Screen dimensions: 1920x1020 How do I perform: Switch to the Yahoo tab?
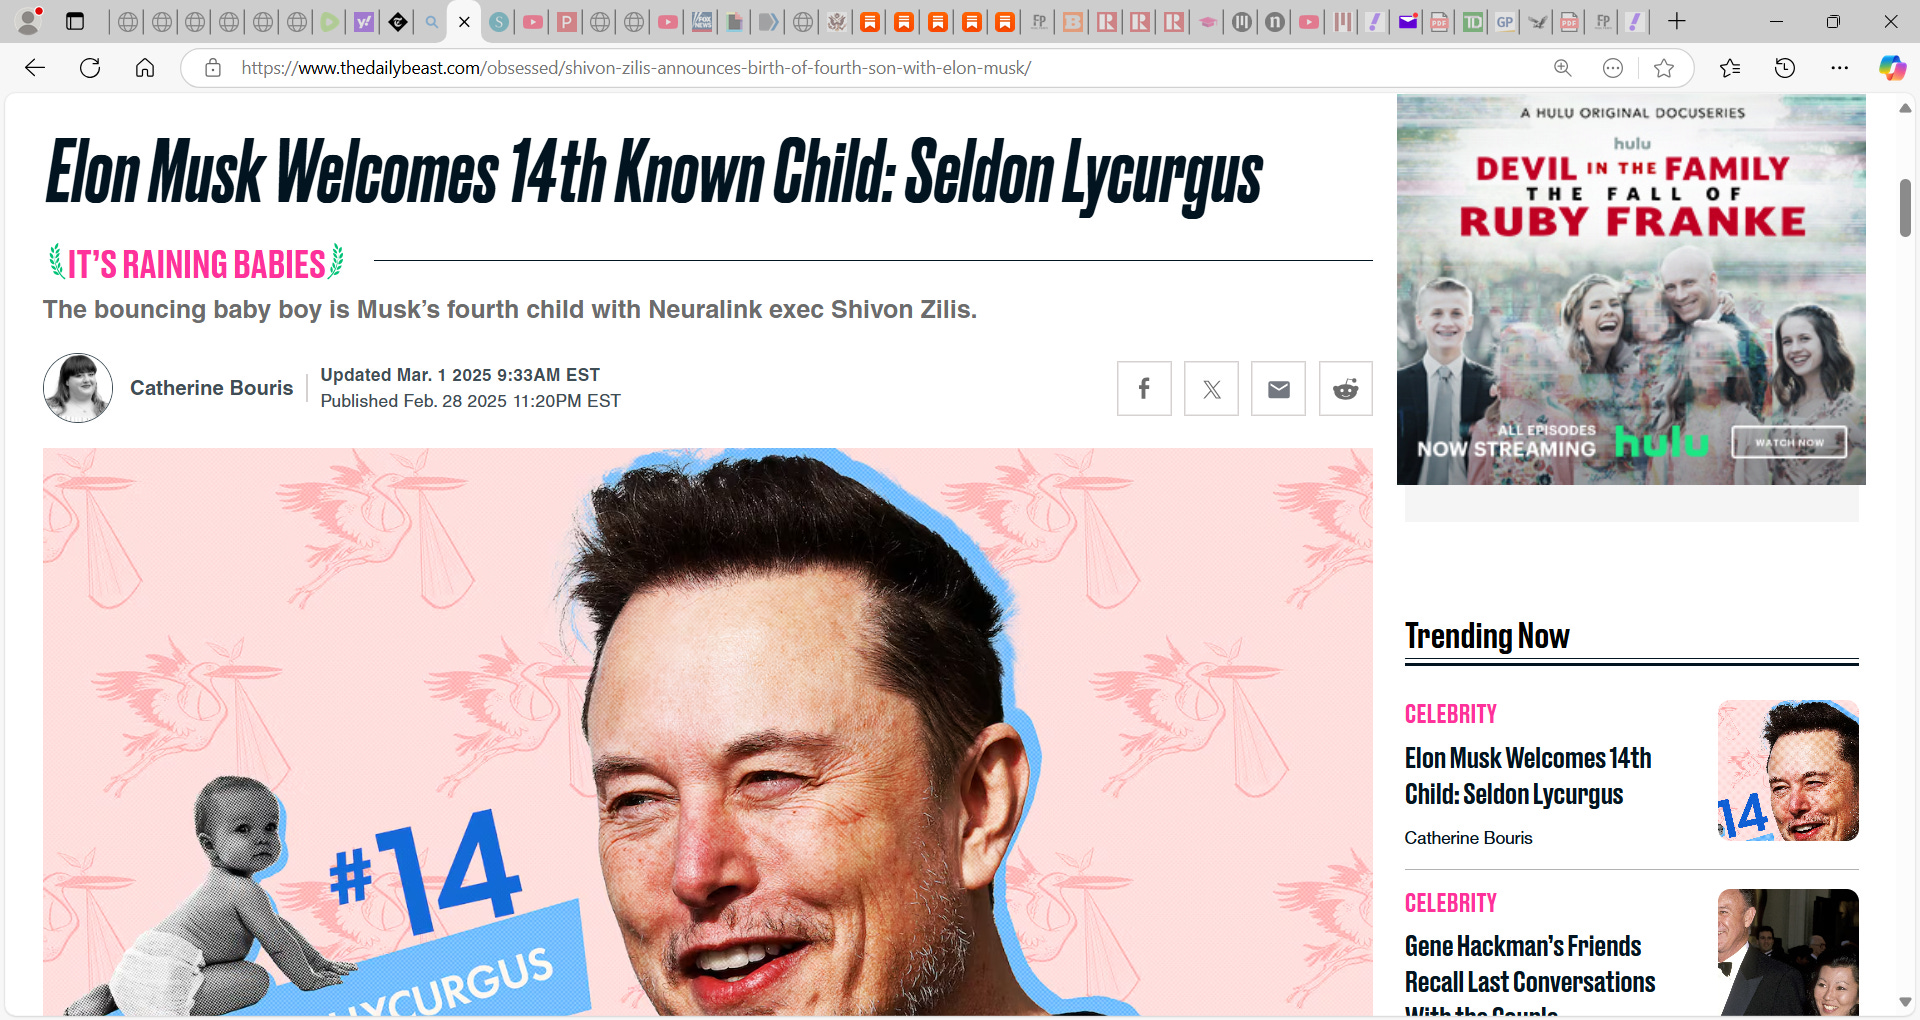tap(364, 22)
